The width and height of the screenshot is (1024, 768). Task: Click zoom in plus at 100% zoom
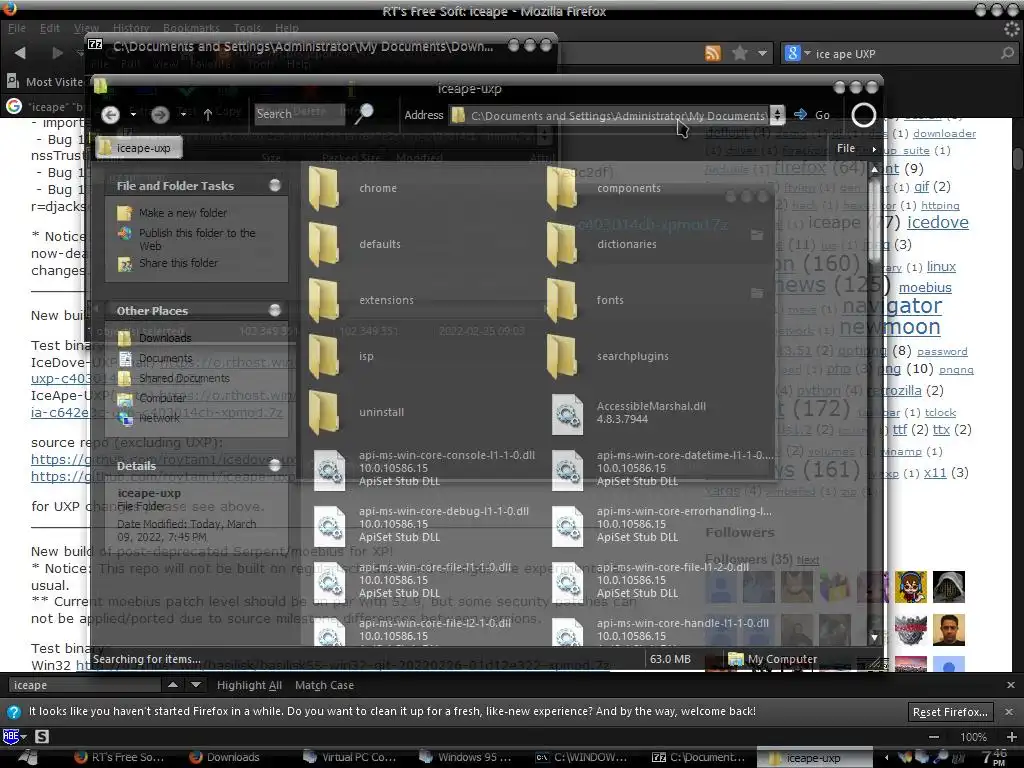[x=1012, y=737]
